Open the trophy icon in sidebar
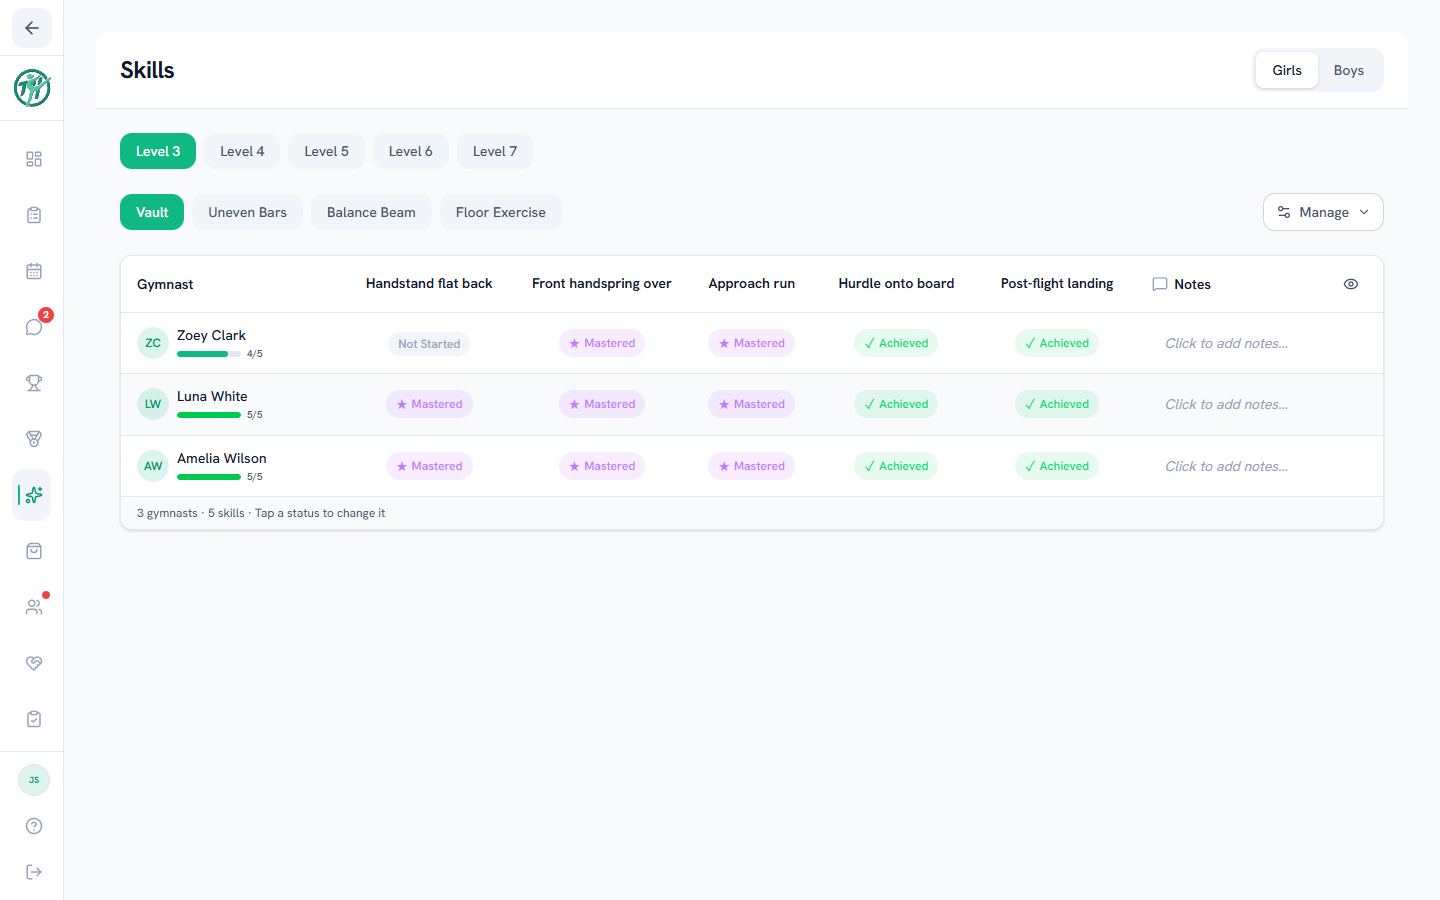 click(34, 383)
